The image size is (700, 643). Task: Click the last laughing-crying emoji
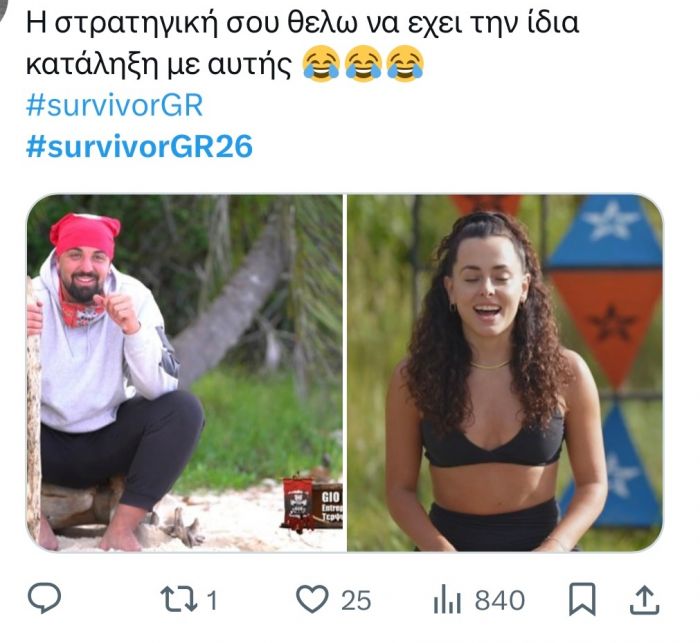(x=405, y=64)
